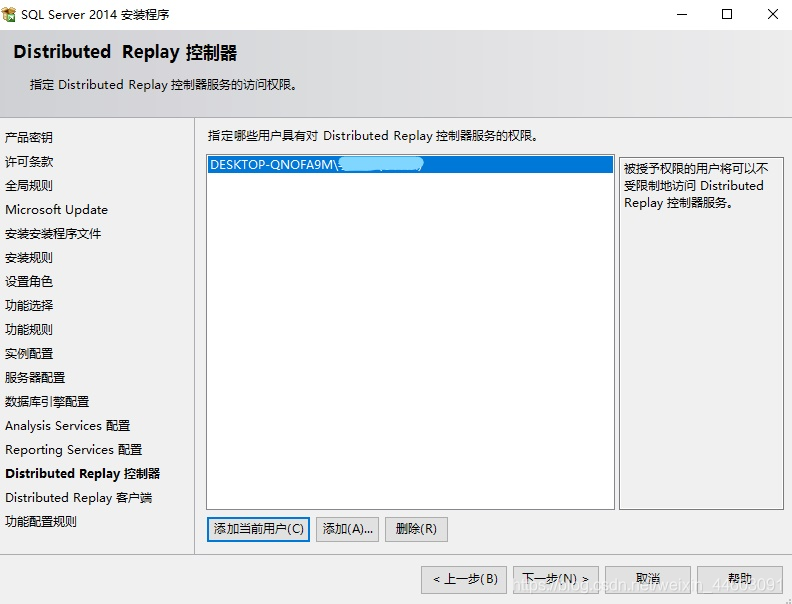Select Distributed Replay 客户端 step

click(x=78, y=497)
